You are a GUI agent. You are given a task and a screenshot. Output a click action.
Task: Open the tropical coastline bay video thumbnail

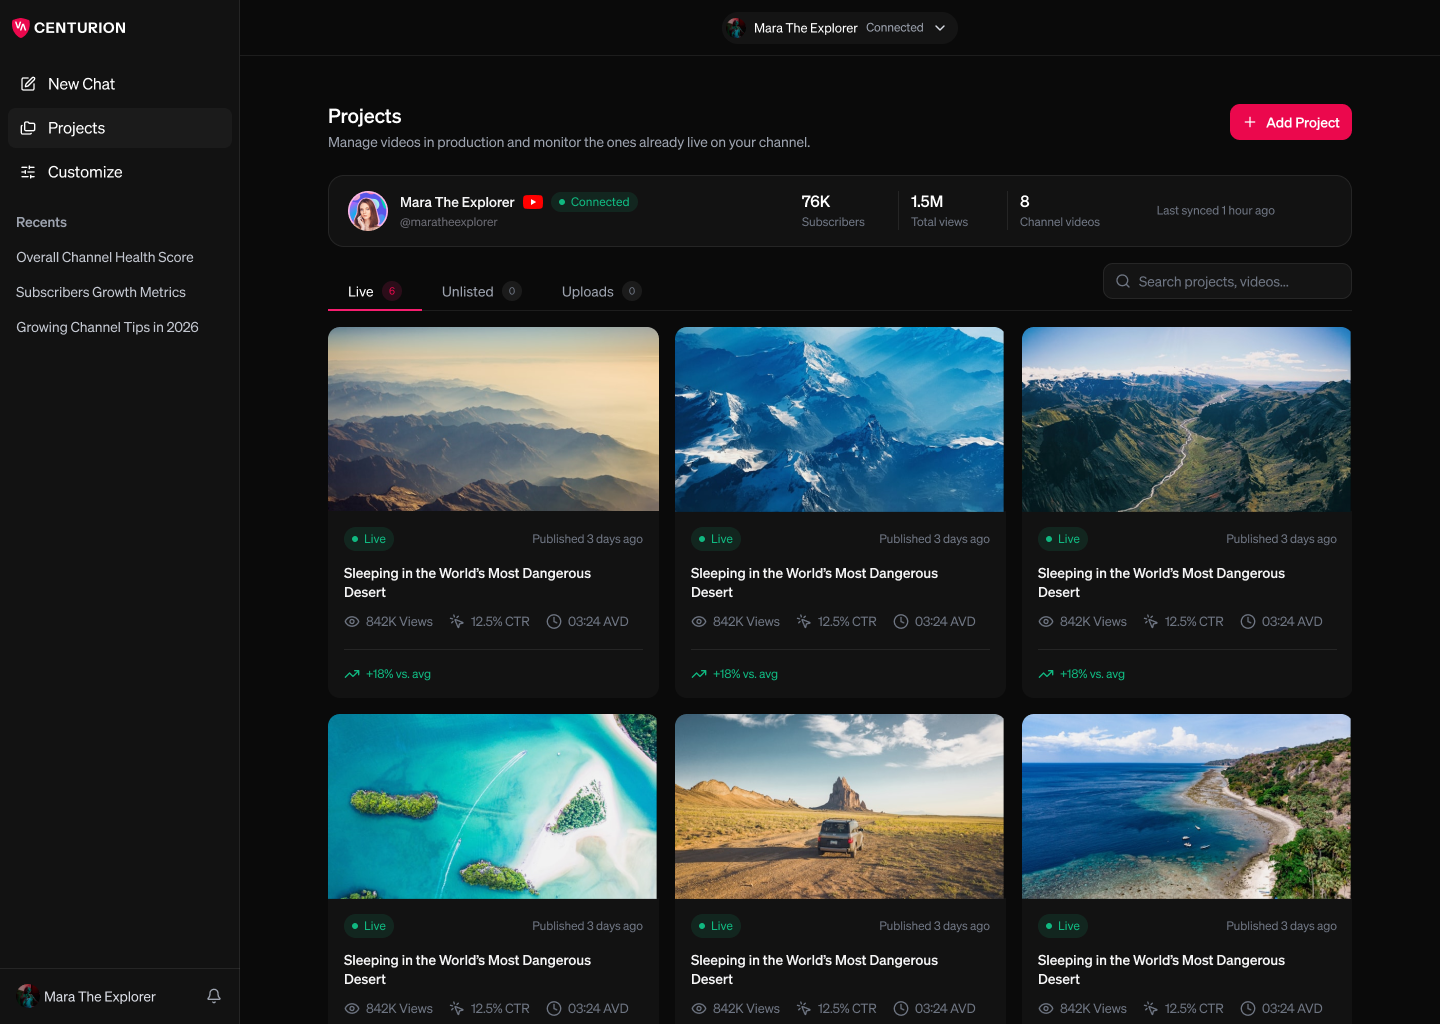click(x=1186, y=806)
